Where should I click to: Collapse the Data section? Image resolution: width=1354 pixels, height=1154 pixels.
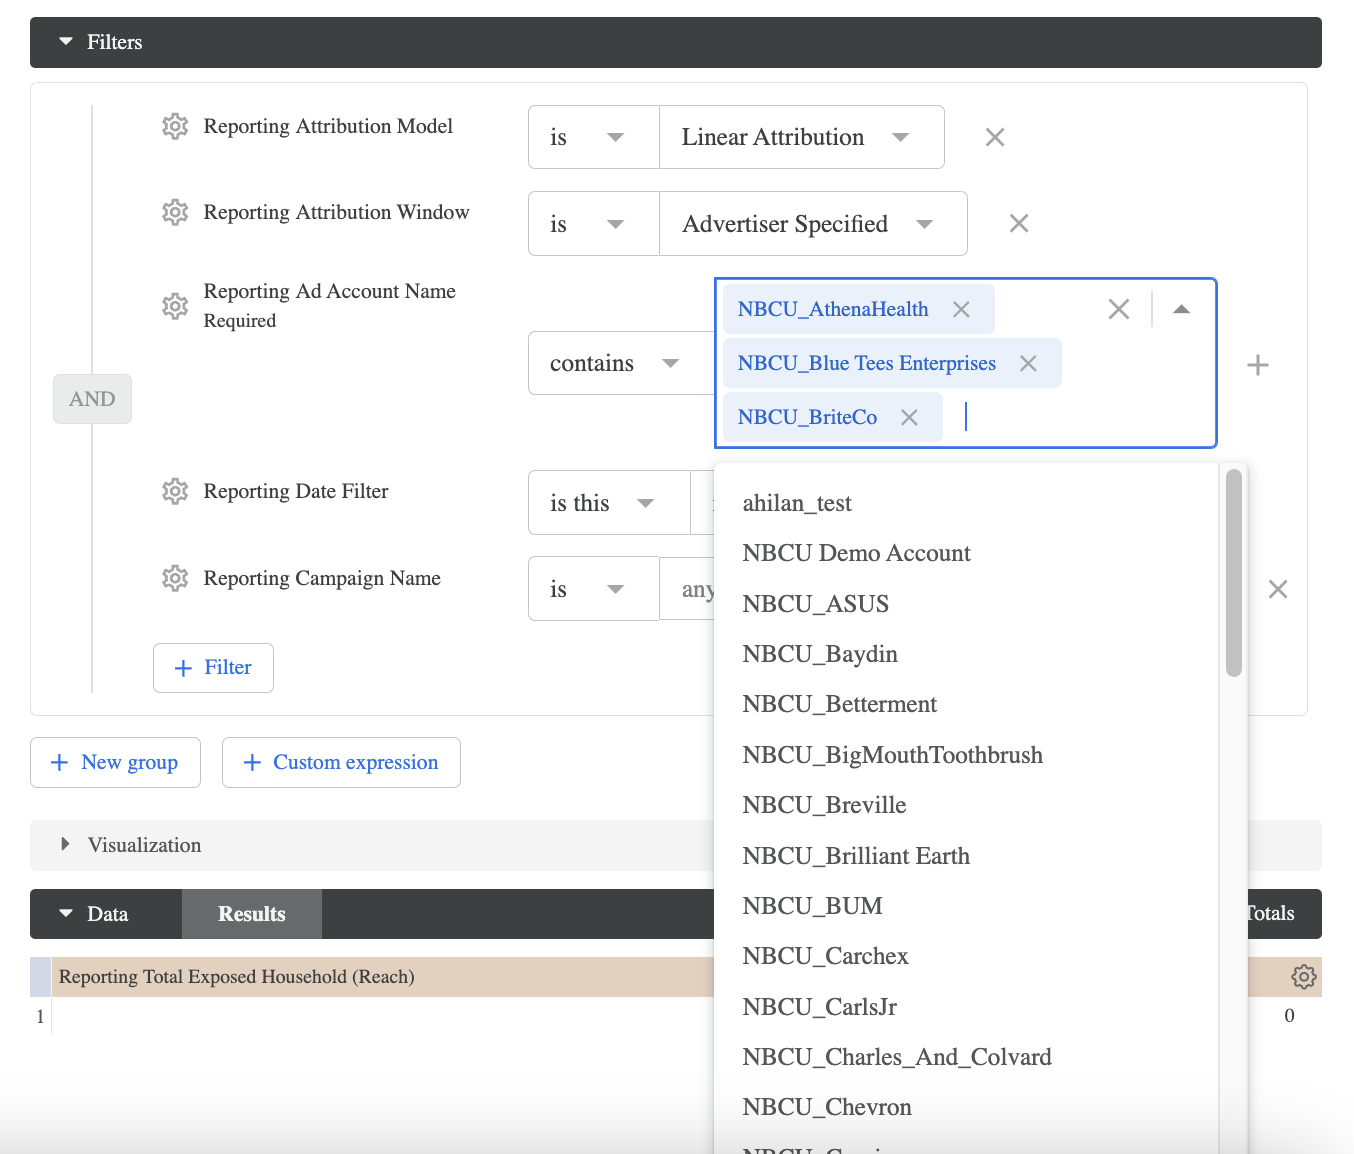coord(66,913)
